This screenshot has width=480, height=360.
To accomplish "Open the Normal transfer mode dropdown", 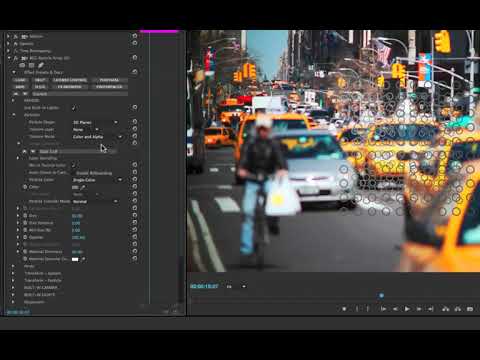I will pos(95,201).
